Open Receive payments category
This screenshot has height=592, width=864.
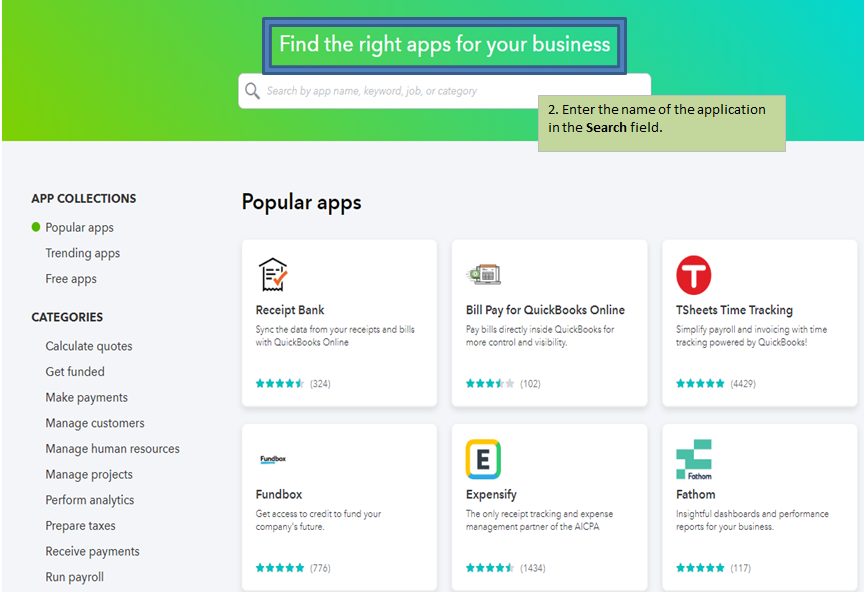[93, 551]
